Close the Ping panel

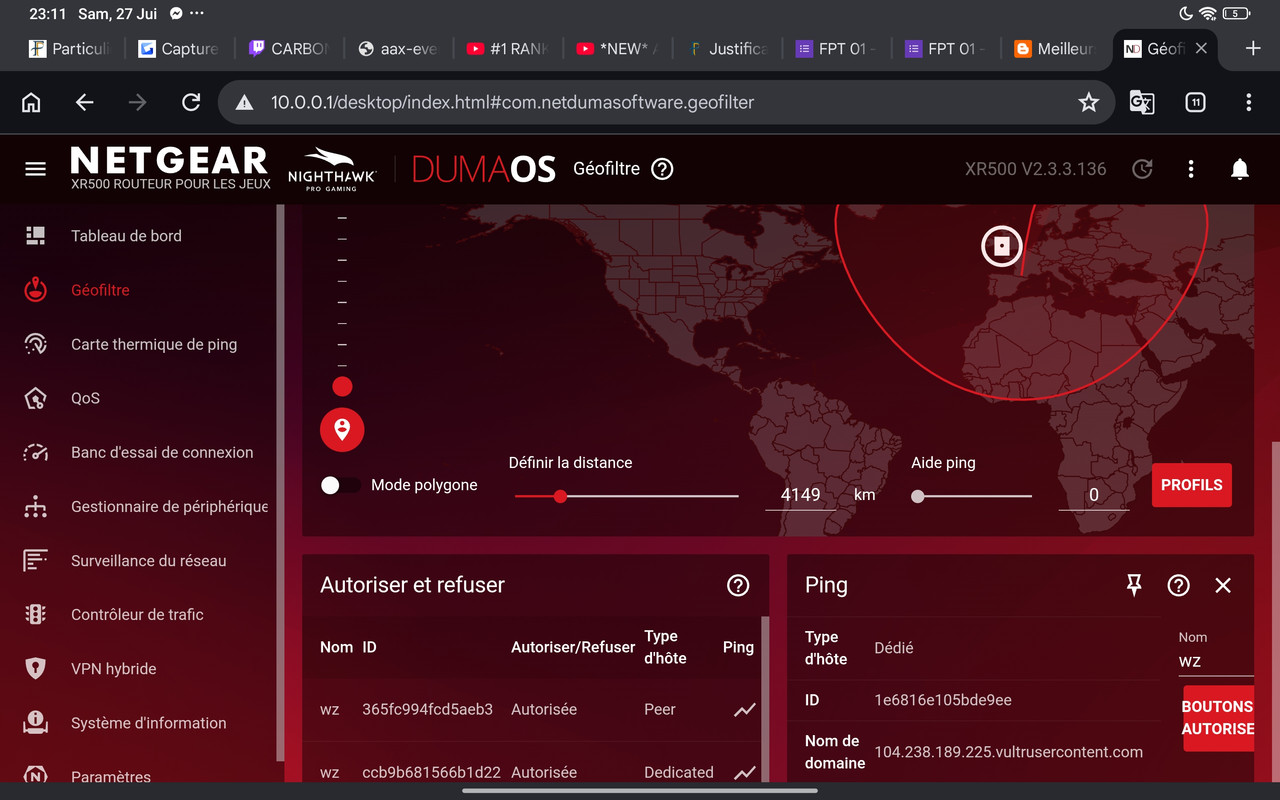point(1223,585)
